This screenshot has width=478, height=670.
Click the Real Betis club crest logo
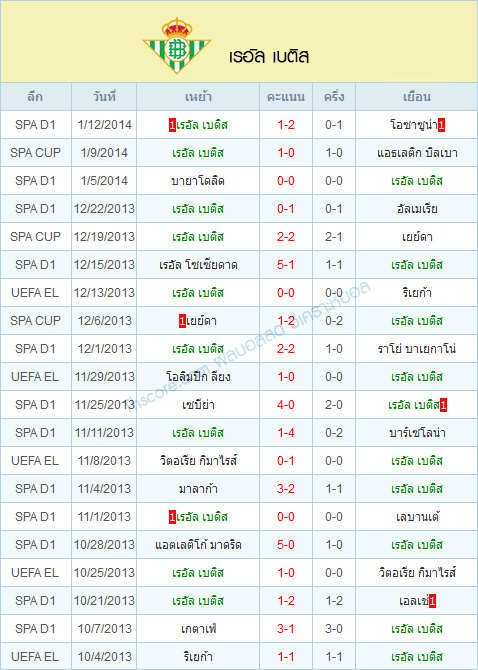pyautogui.click(x=177, y=45)
